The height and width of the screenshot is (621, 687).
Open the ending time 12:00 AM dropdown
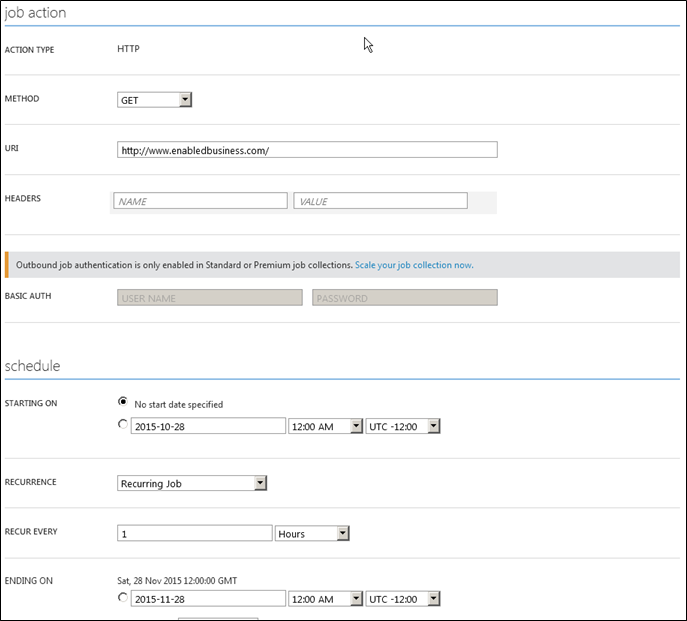(x=325, y=599)
